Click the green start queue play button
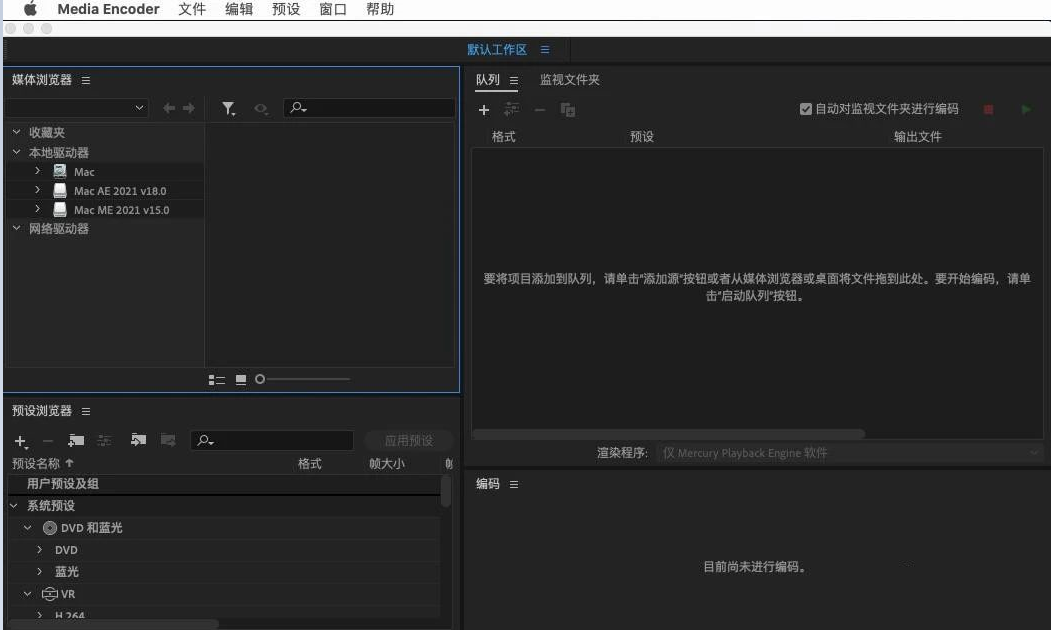Screen dimensions: 1051x630 1026,110
